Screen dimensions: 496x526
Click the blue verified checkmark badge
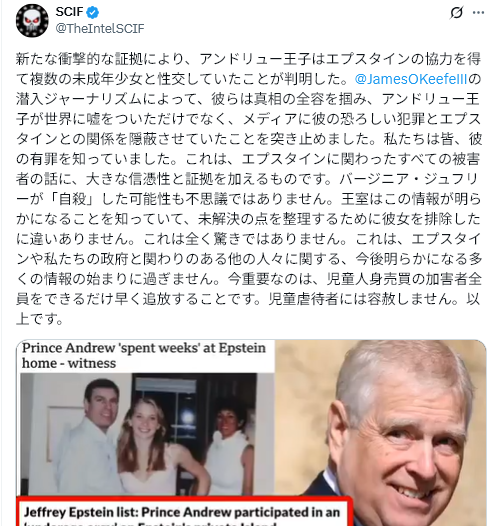93,12
